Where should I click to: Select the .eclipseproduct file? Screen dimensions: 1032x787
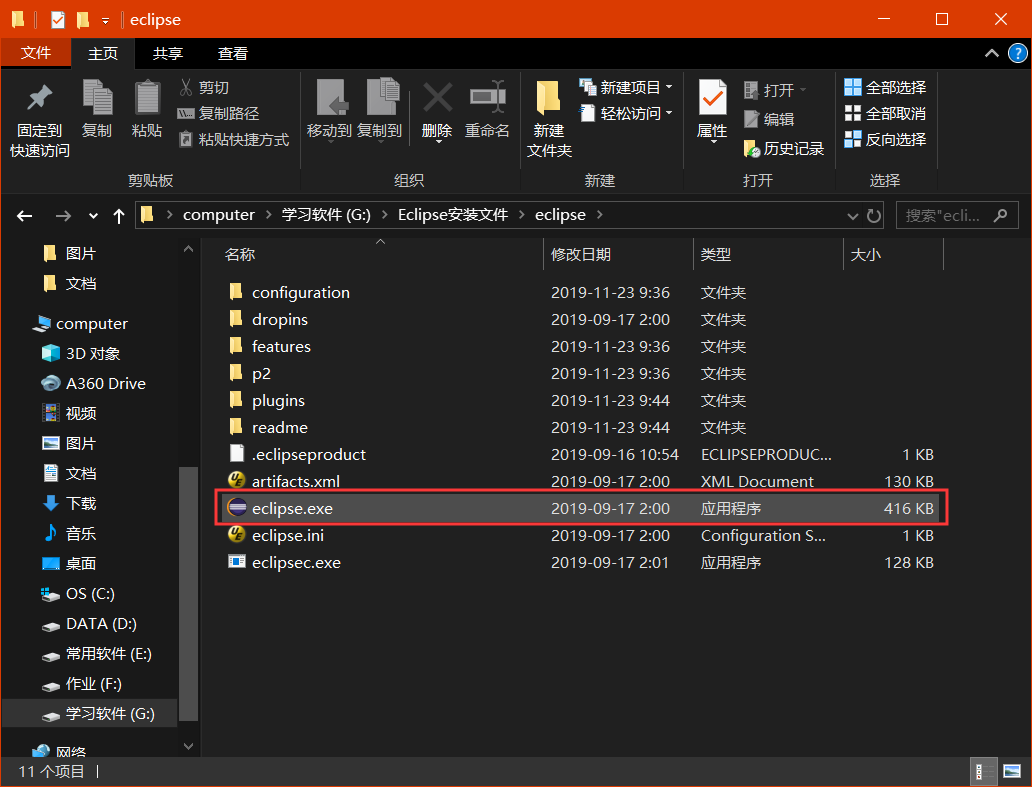pyautogui.click(x=581, y=454)
